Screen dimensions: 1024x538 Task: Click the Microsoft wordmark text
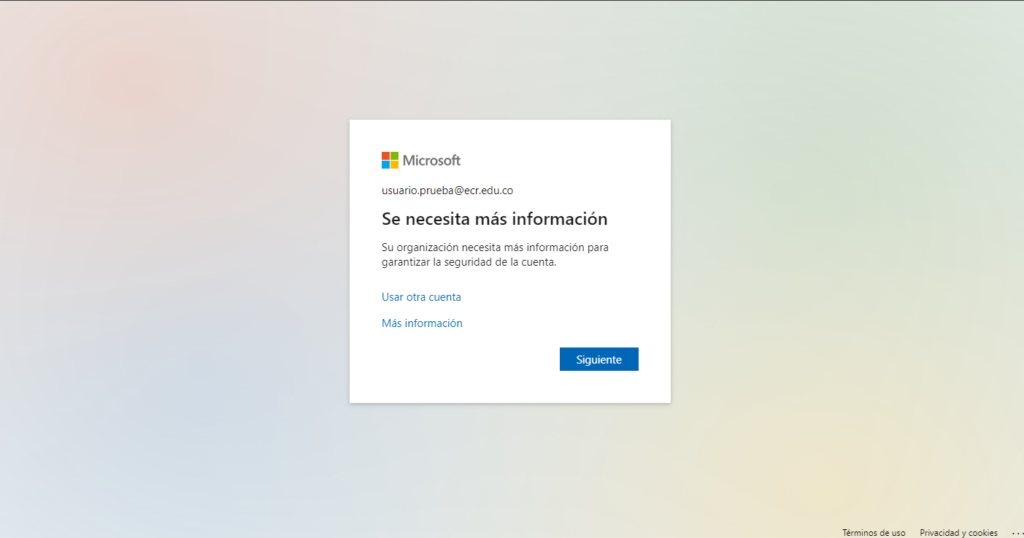coord(431,160)
